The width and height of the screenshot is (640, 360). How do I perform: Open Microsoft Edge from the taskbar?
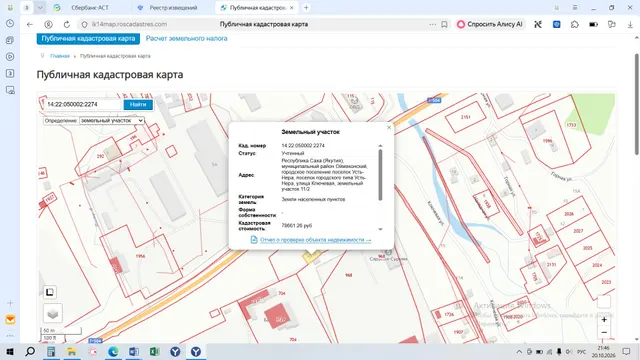click(x=113, y=351)
